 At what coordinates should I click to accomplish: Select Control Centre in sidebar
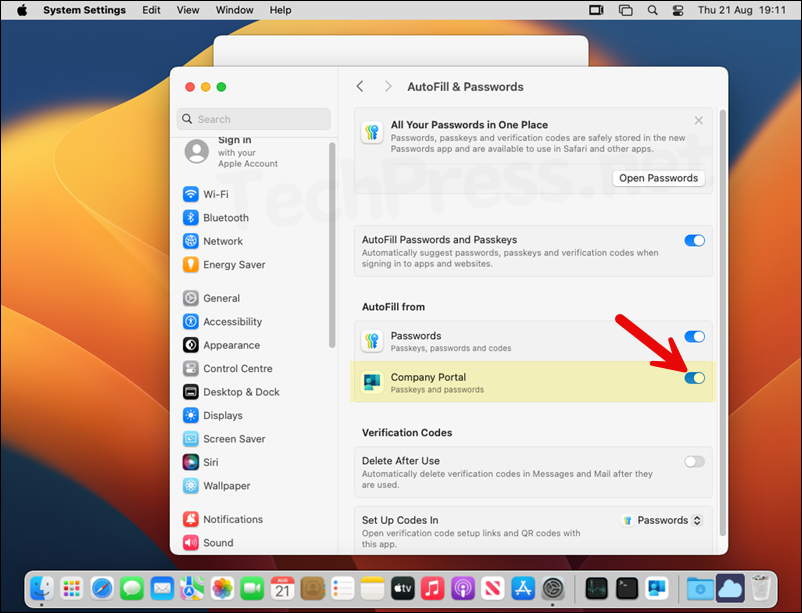point(228,368)
